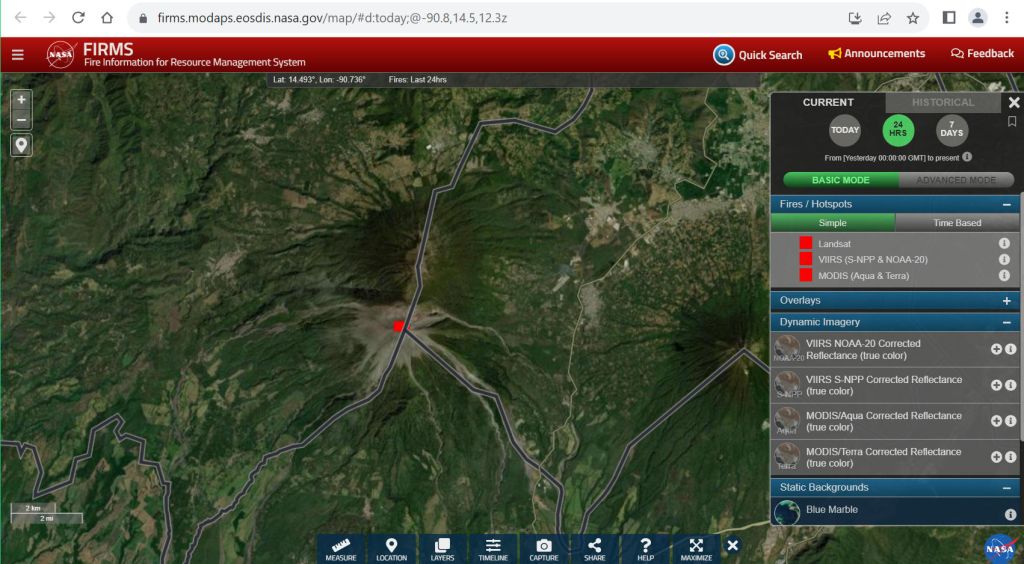This screenshot has width=1024, height=564.
Task: Click the Location tool icon
Action: point(391,549)
